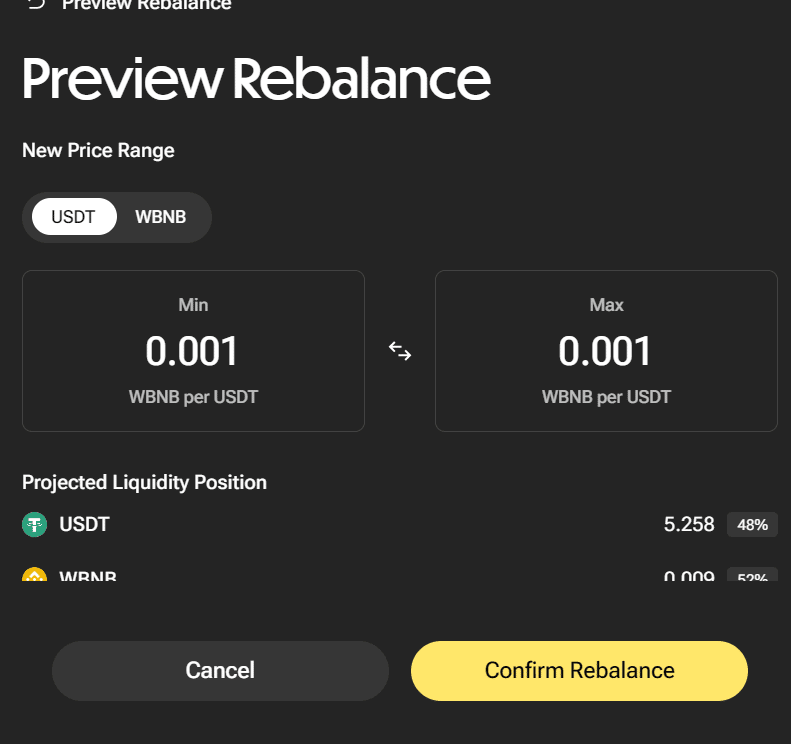The width and height of the screenshot is (791, 744).
Task: Click the 48% allocation badge
Action: (x=752, y=524)
